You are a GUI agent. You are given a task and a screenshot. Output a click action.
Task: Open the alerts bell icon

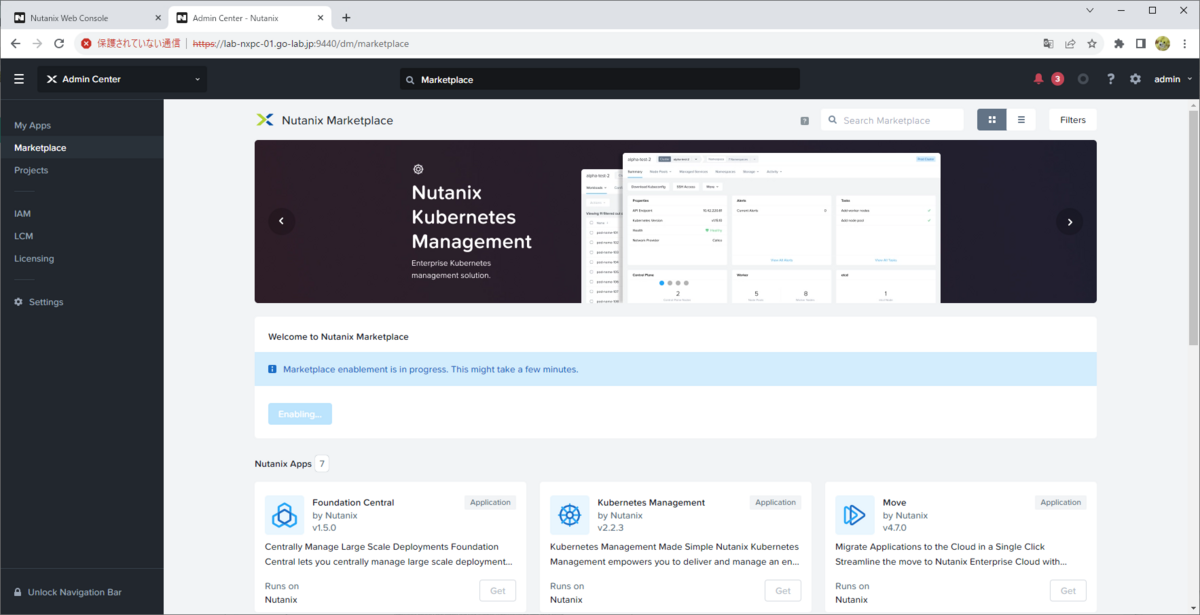1038,79
